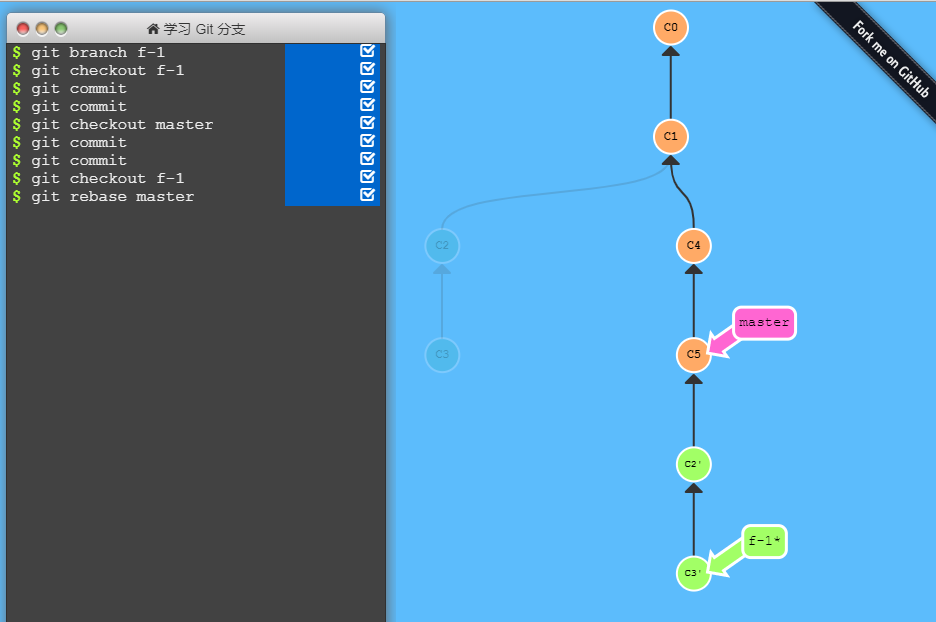Click the window title 学习 Git 分支
Viewport: 936px width, 622px height.
pyautogui.click(x=204, y=29)
